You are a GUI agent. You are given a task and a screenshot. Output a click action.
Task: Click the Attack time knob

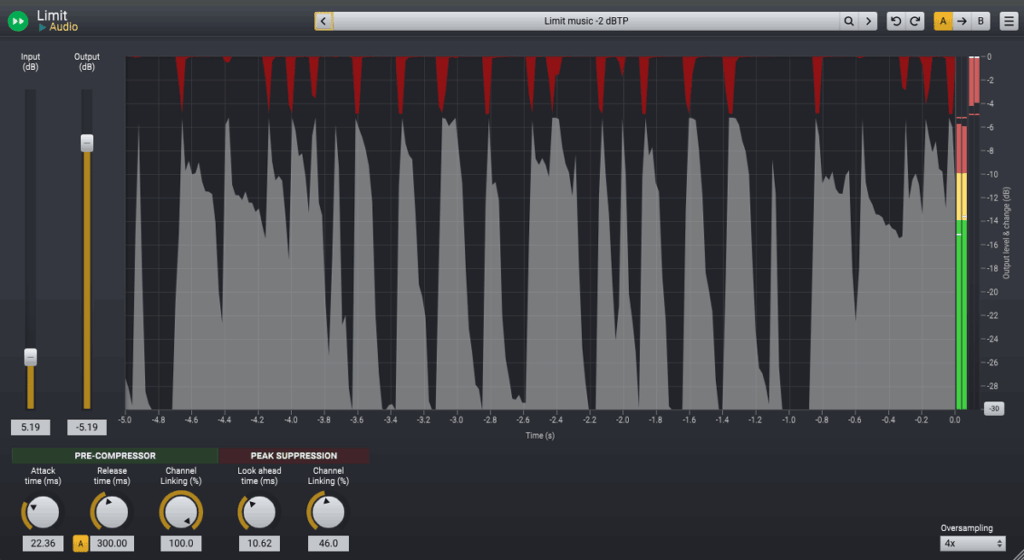coord(43,513)
